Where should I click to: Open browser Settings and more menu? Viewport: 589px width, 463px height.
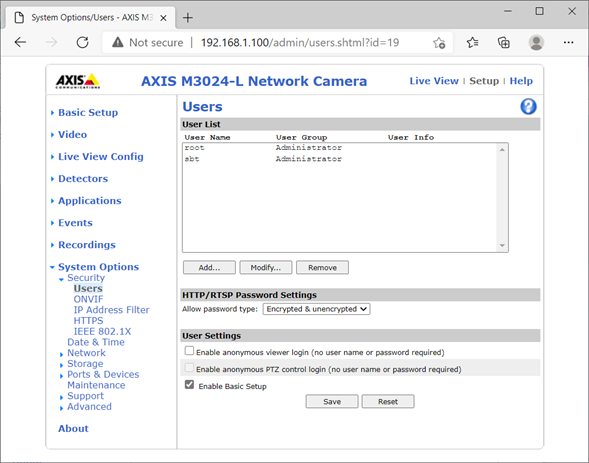[568, 42]
